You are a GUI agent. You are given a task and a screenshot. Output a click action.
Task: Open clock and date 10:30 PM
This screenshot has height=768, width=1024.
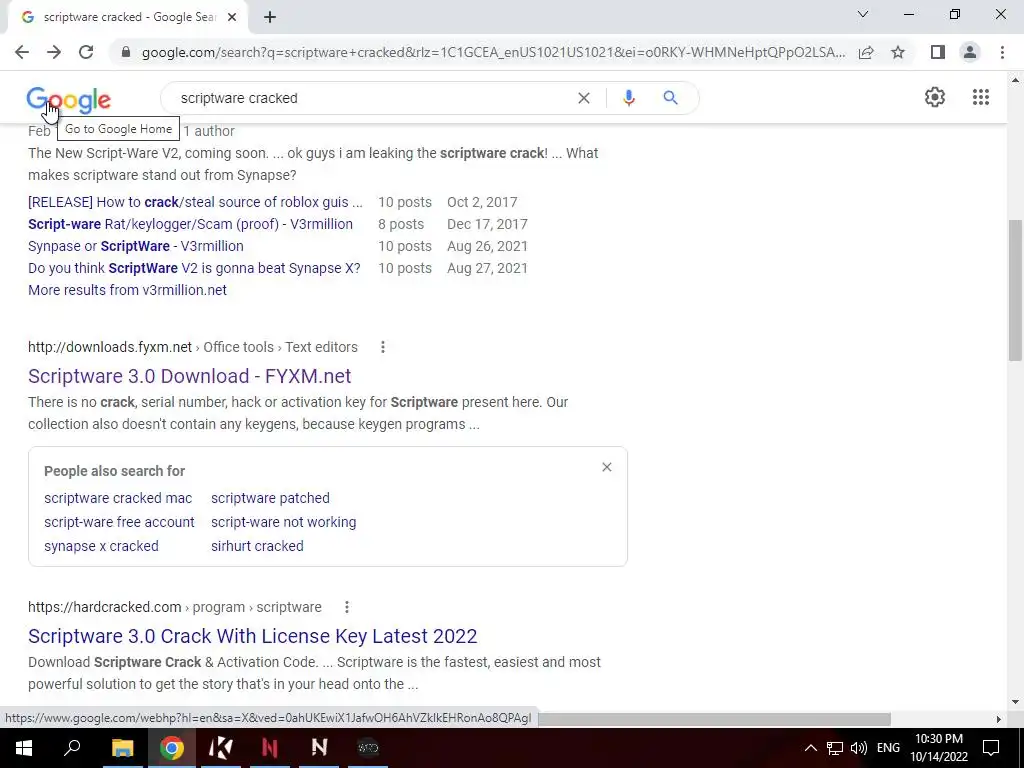tap(938, 748)
